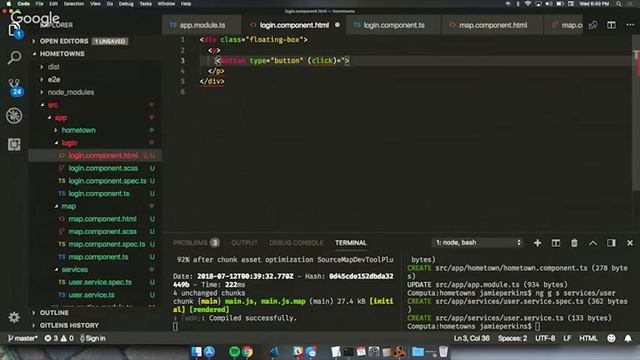Select the login.component.html editor tab
The height and width of the screenshot is (360, 640).
(294, 25)
